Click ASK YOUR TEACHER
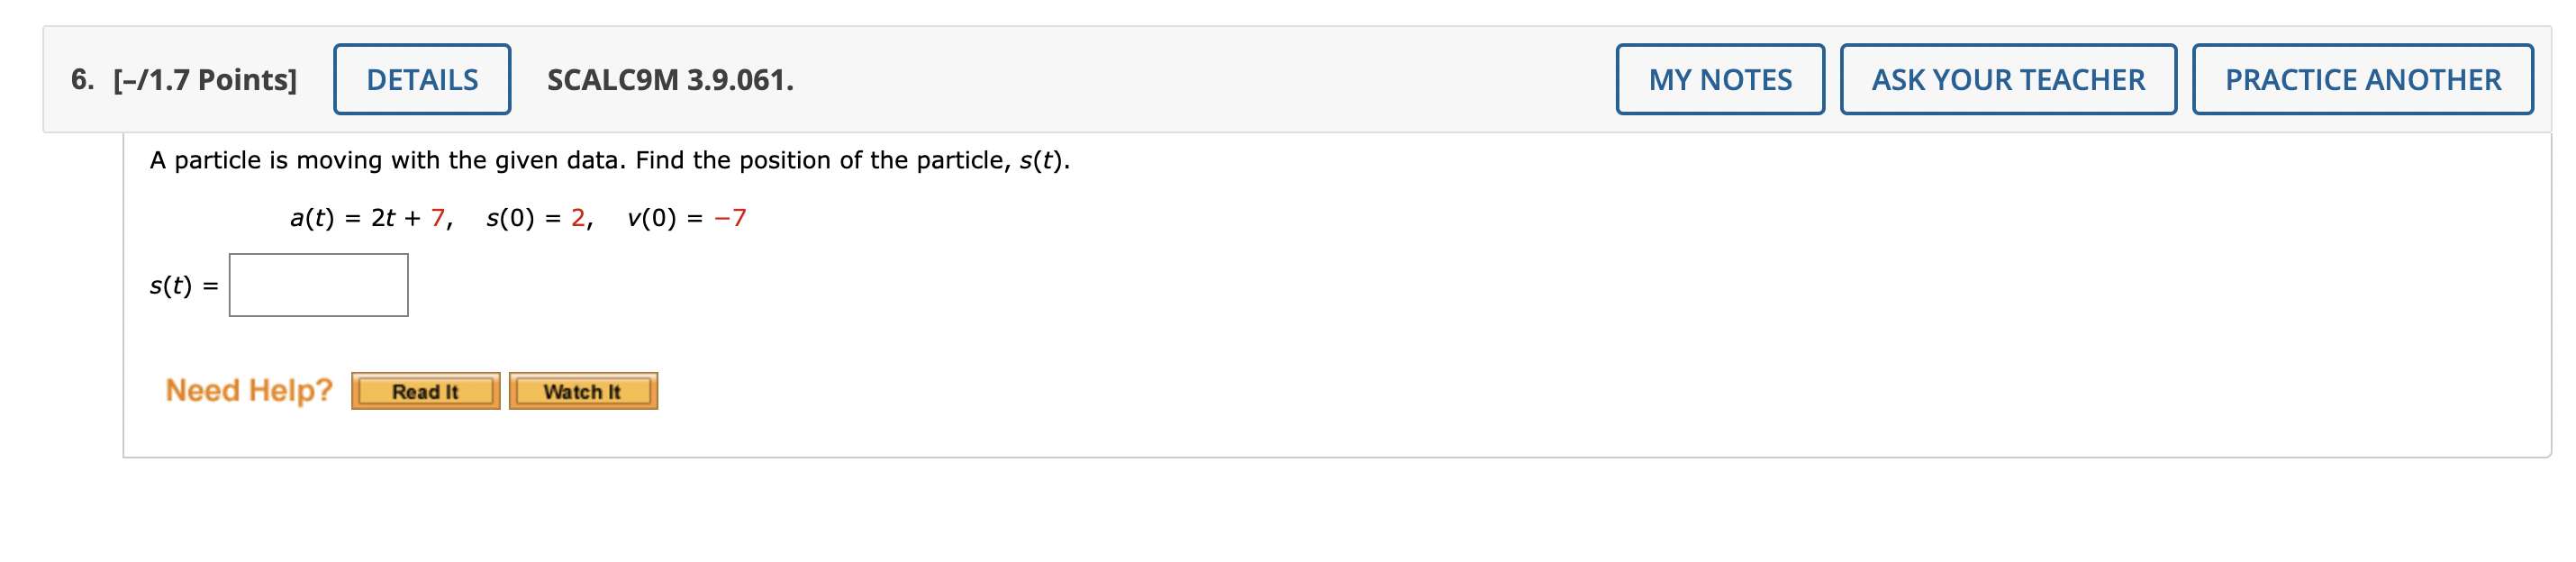 [x=2009, y=79]
